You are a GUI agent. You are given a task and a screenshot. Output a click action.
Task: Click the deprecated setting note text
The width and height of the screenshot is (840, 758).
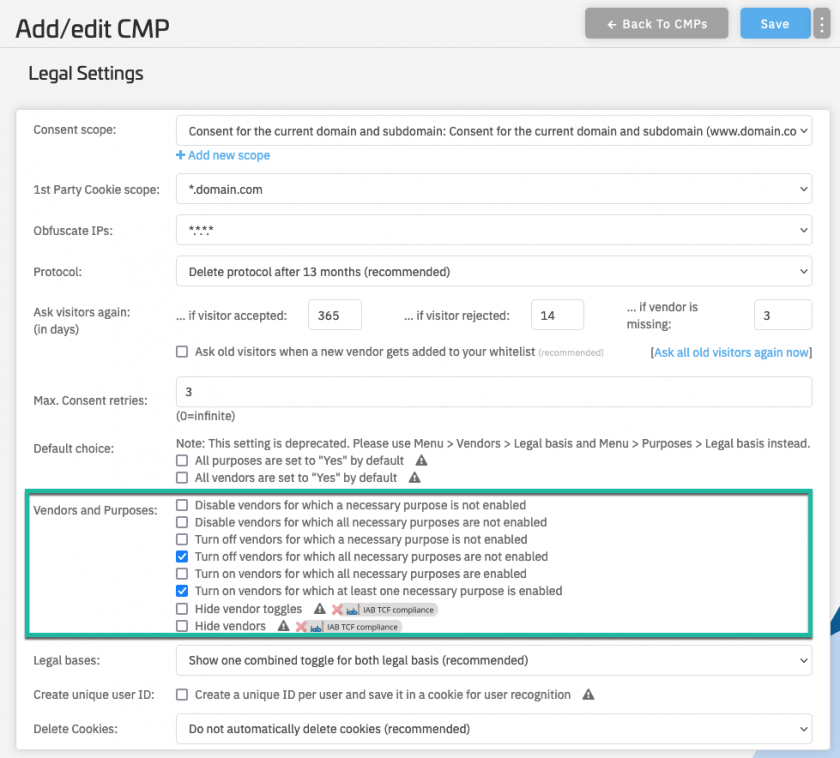coord(493,444)
